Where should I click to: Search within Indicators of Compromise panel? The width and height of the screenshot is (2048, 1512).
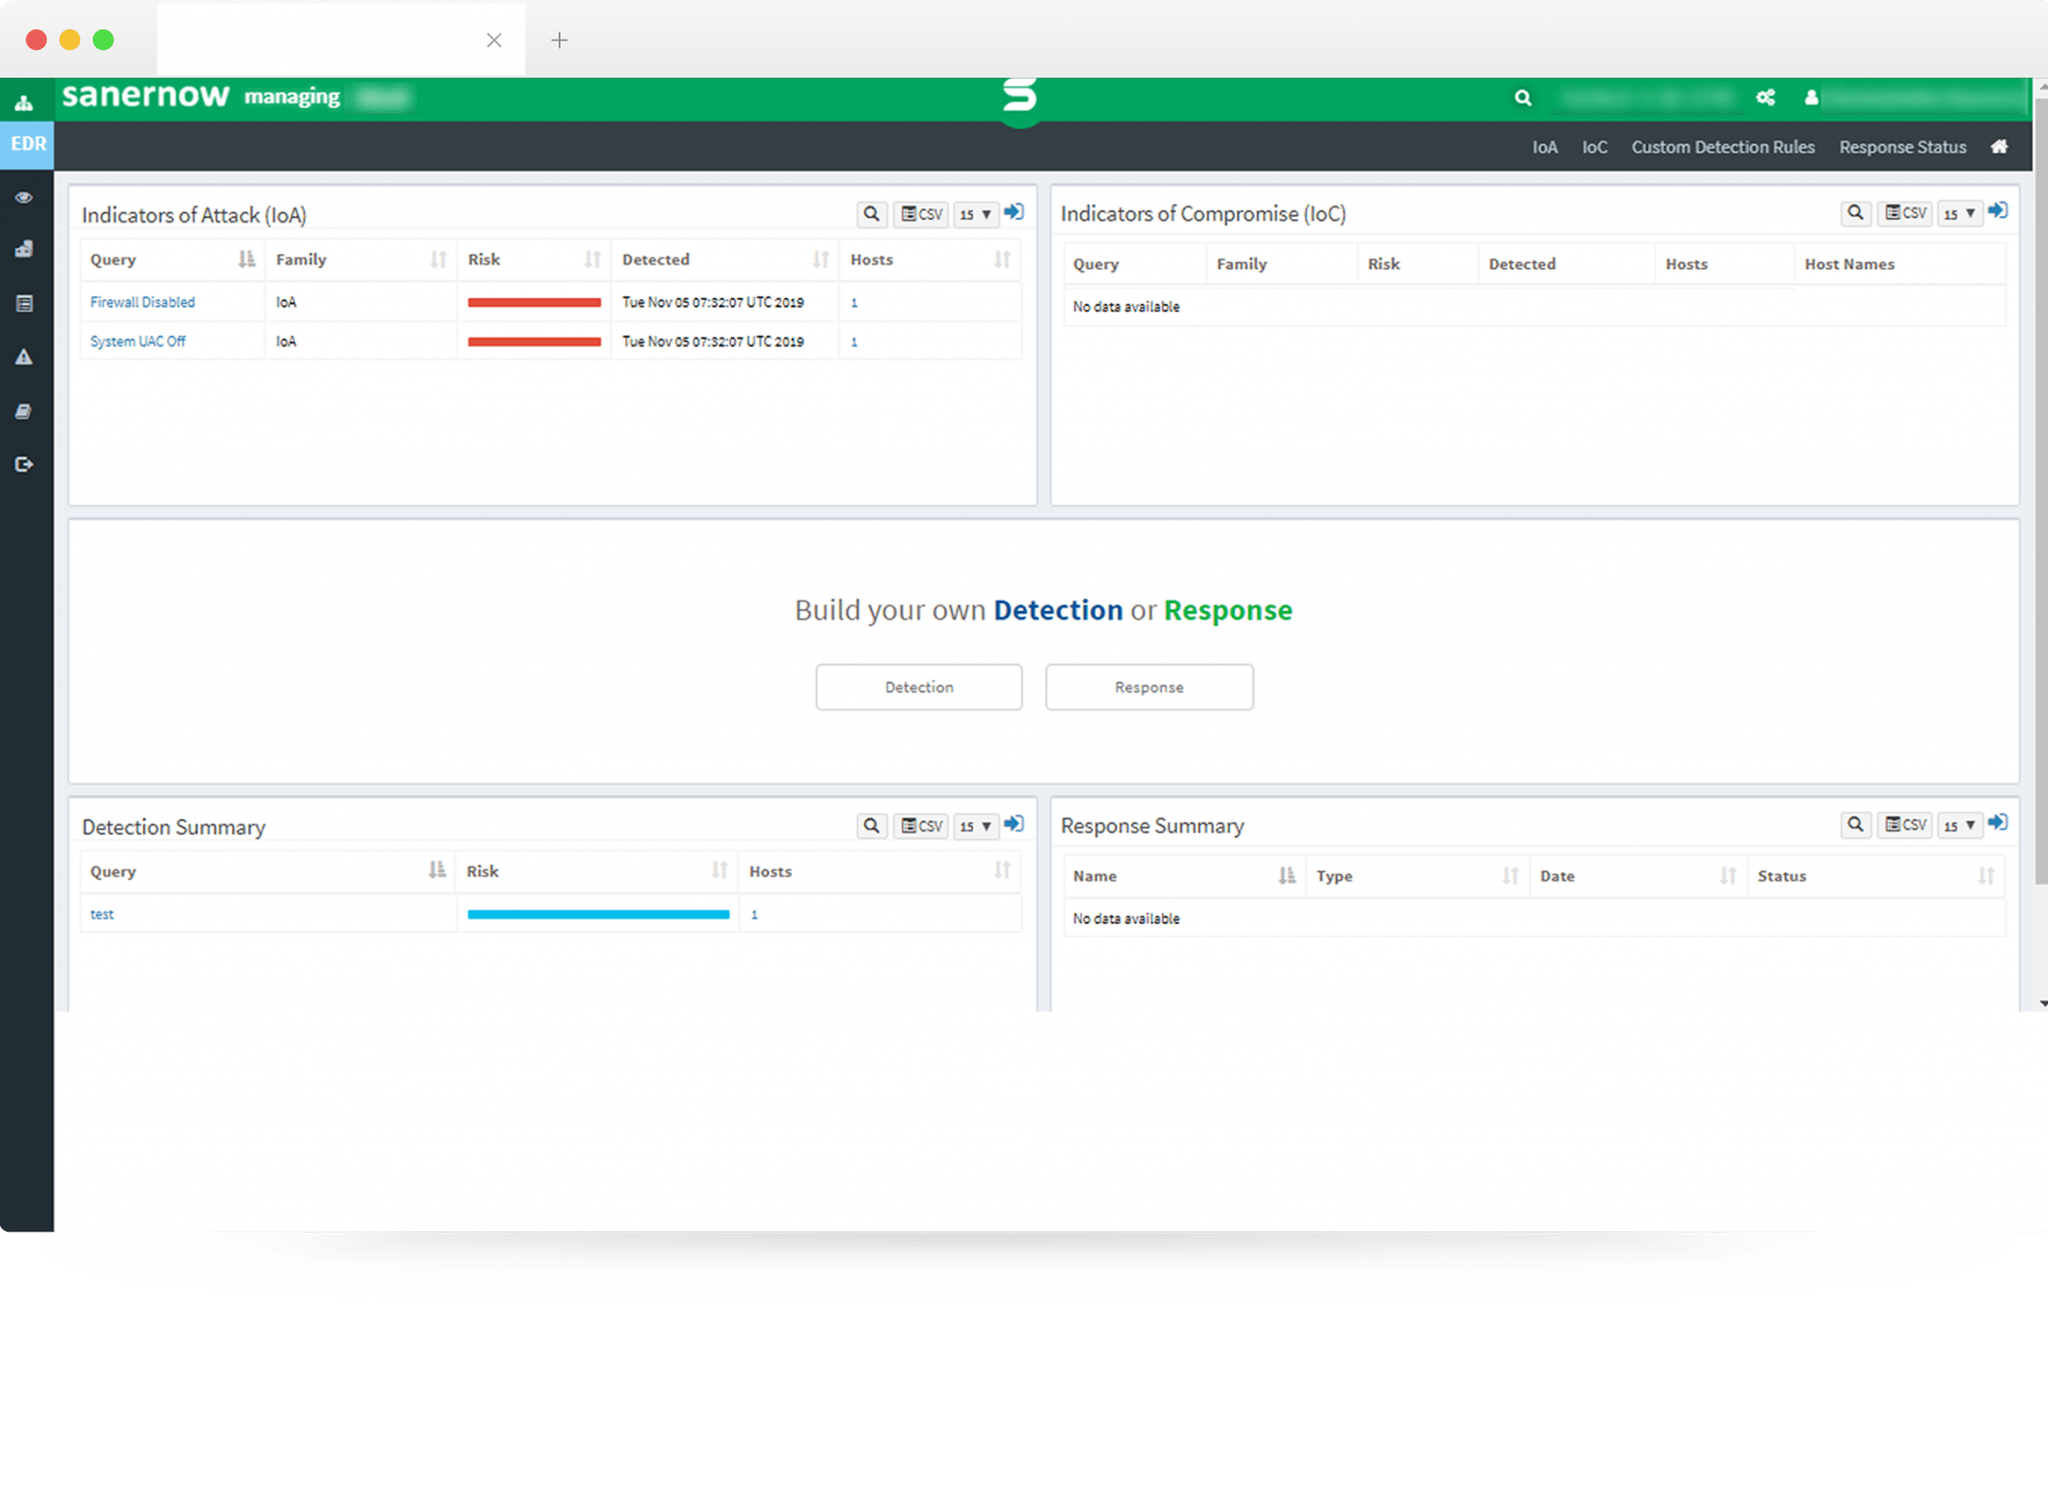point(1856,213)
